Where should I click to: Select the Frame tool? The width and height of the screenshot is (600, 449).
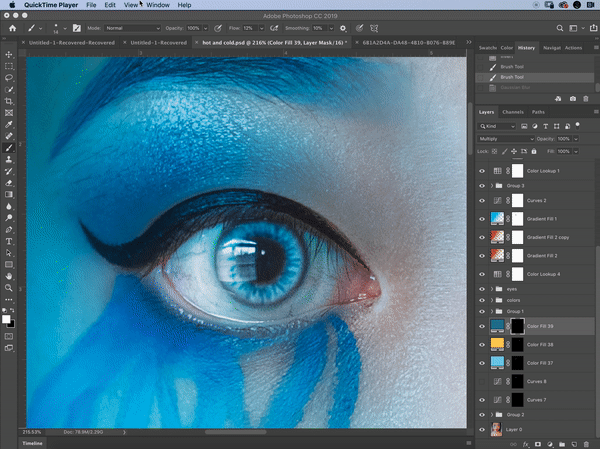click(9, 113)
